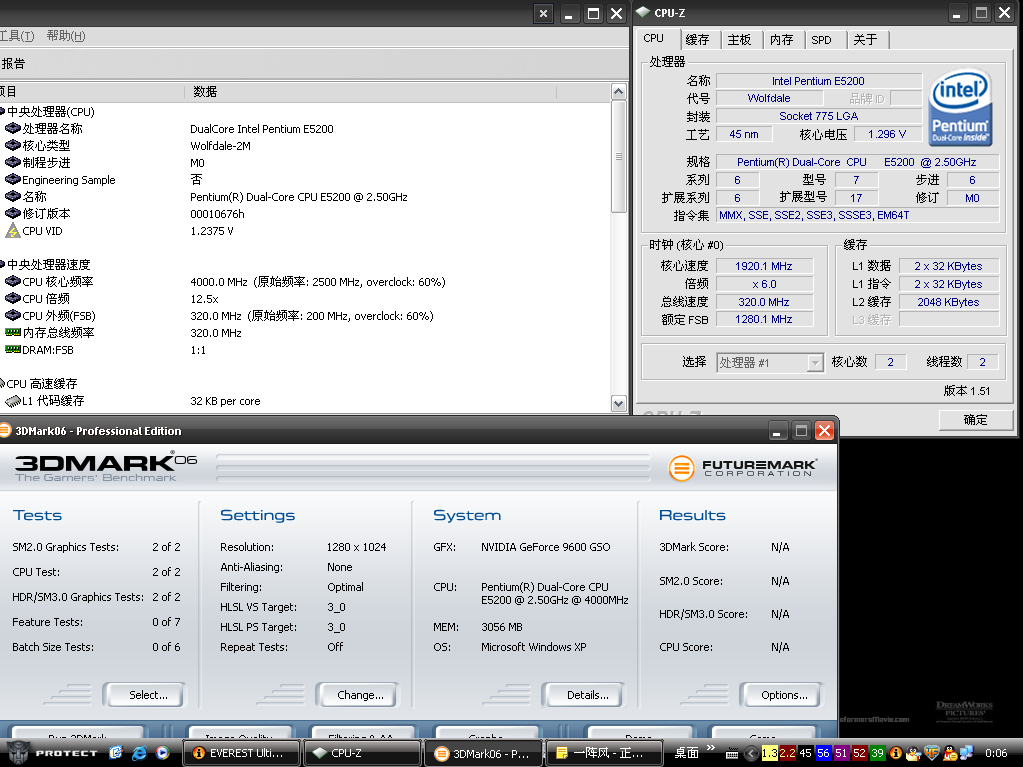
Task: Click the shield security tray icon
Action: tap(931, 753)
